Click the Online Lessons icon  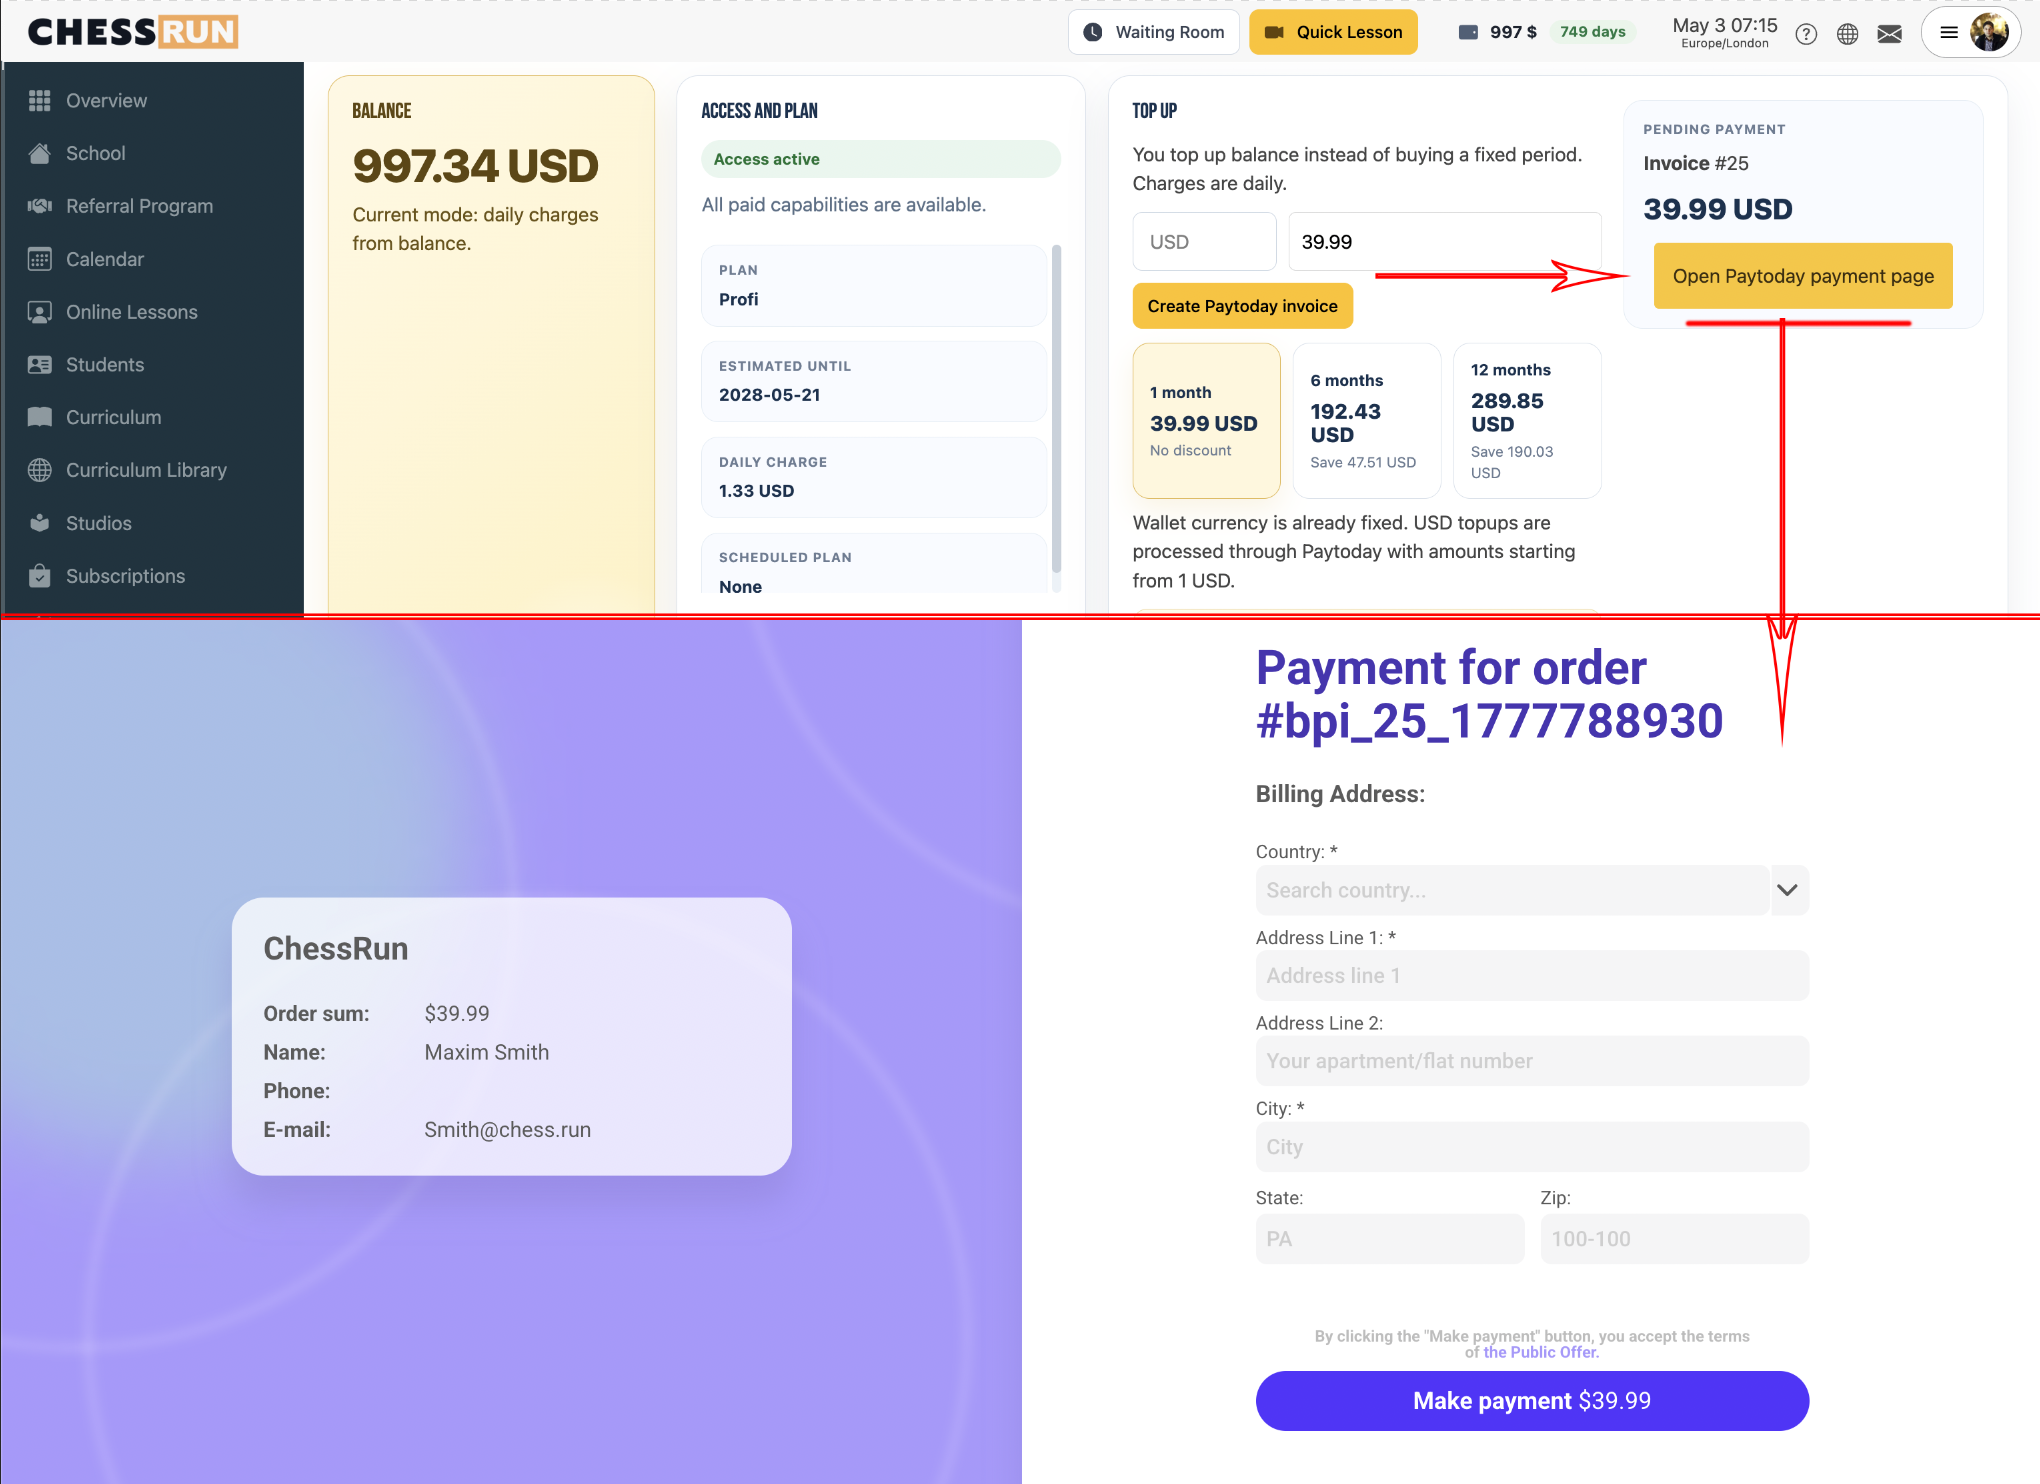pyautogui.click(x=40, y=312)
